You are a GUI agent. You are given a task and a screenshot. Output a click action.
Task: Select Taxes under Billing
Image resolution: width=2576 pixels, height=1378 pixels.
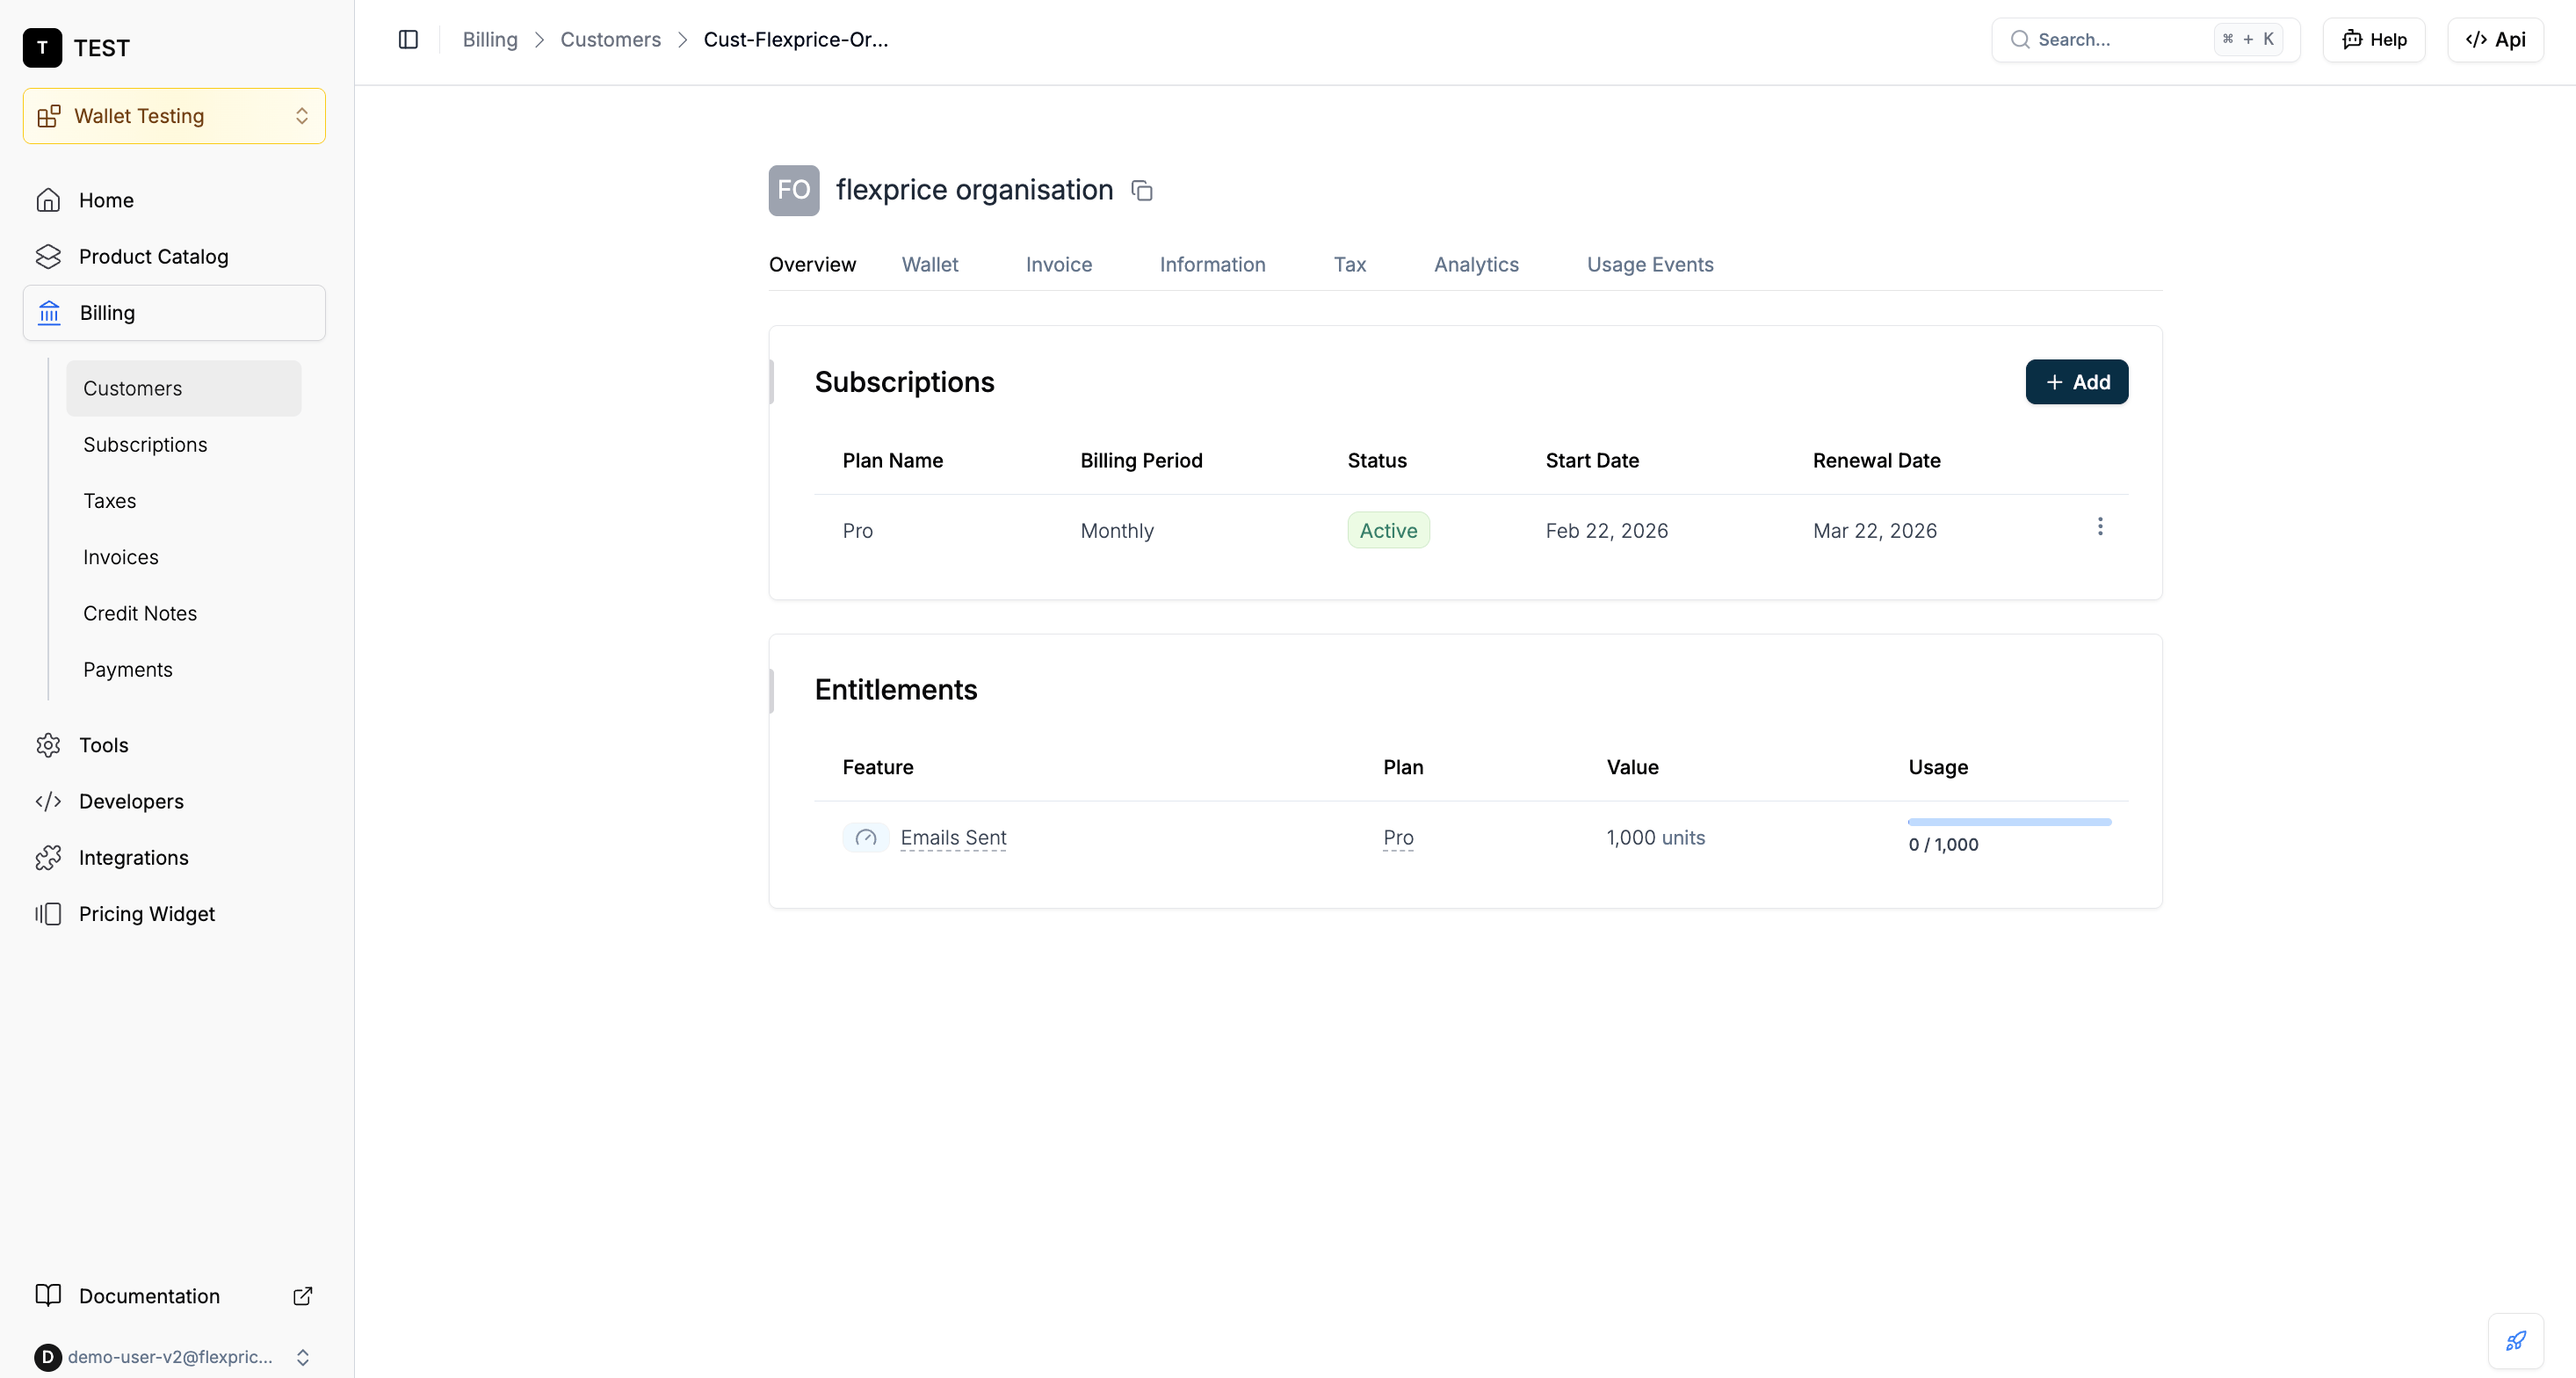click(x=184, y=500)
